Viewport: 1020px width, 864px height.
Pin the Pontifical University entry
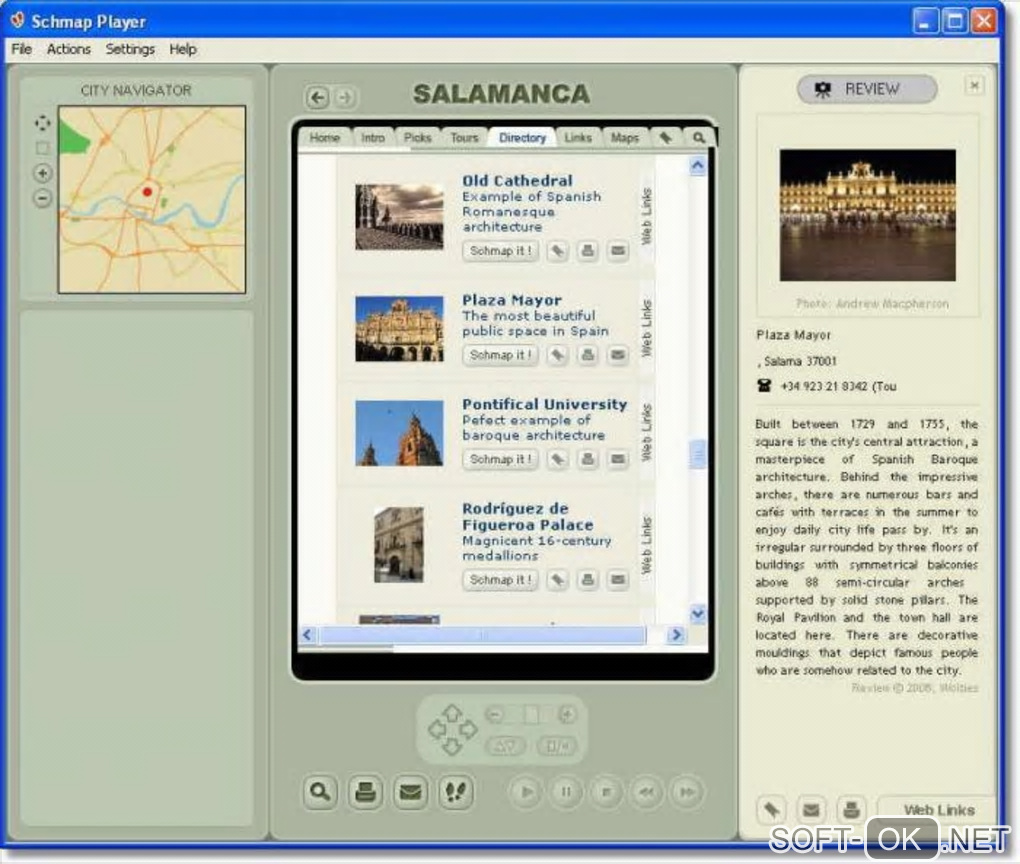pyautogui.click(x=557, y=459)
